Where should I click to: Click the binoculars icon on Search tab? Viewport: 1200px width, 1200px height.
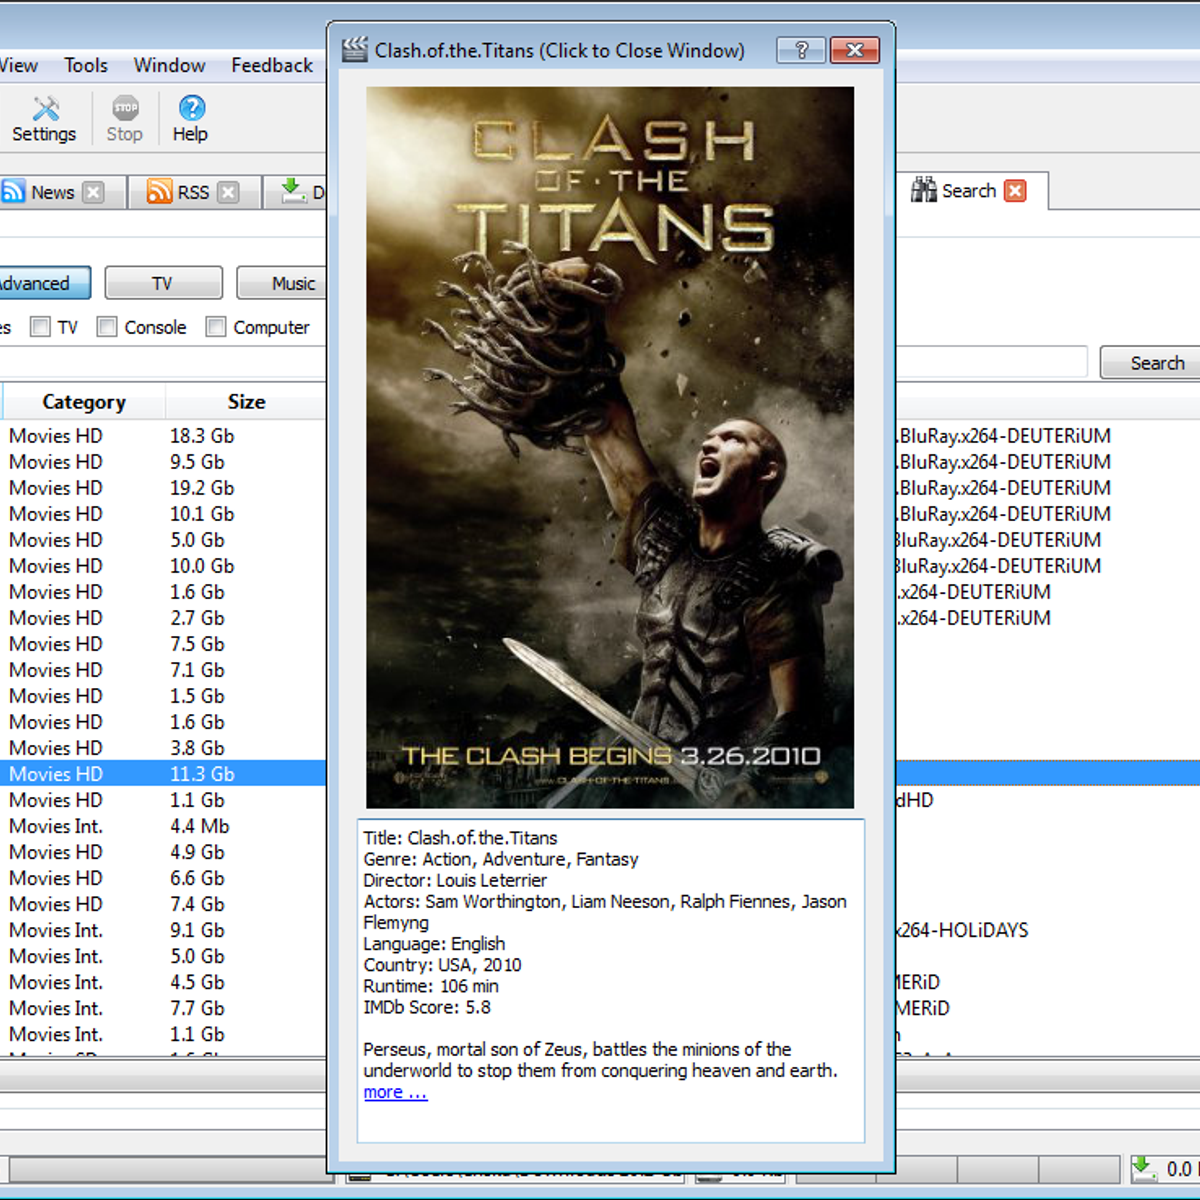[924, 189]
